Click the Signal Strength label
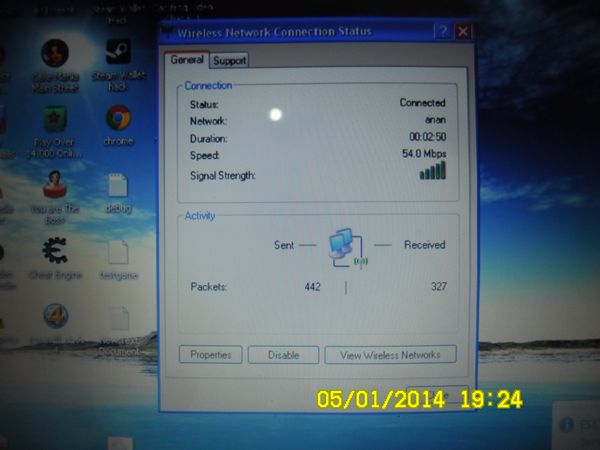This screenshot has height=450, width=600. [222, 176]
